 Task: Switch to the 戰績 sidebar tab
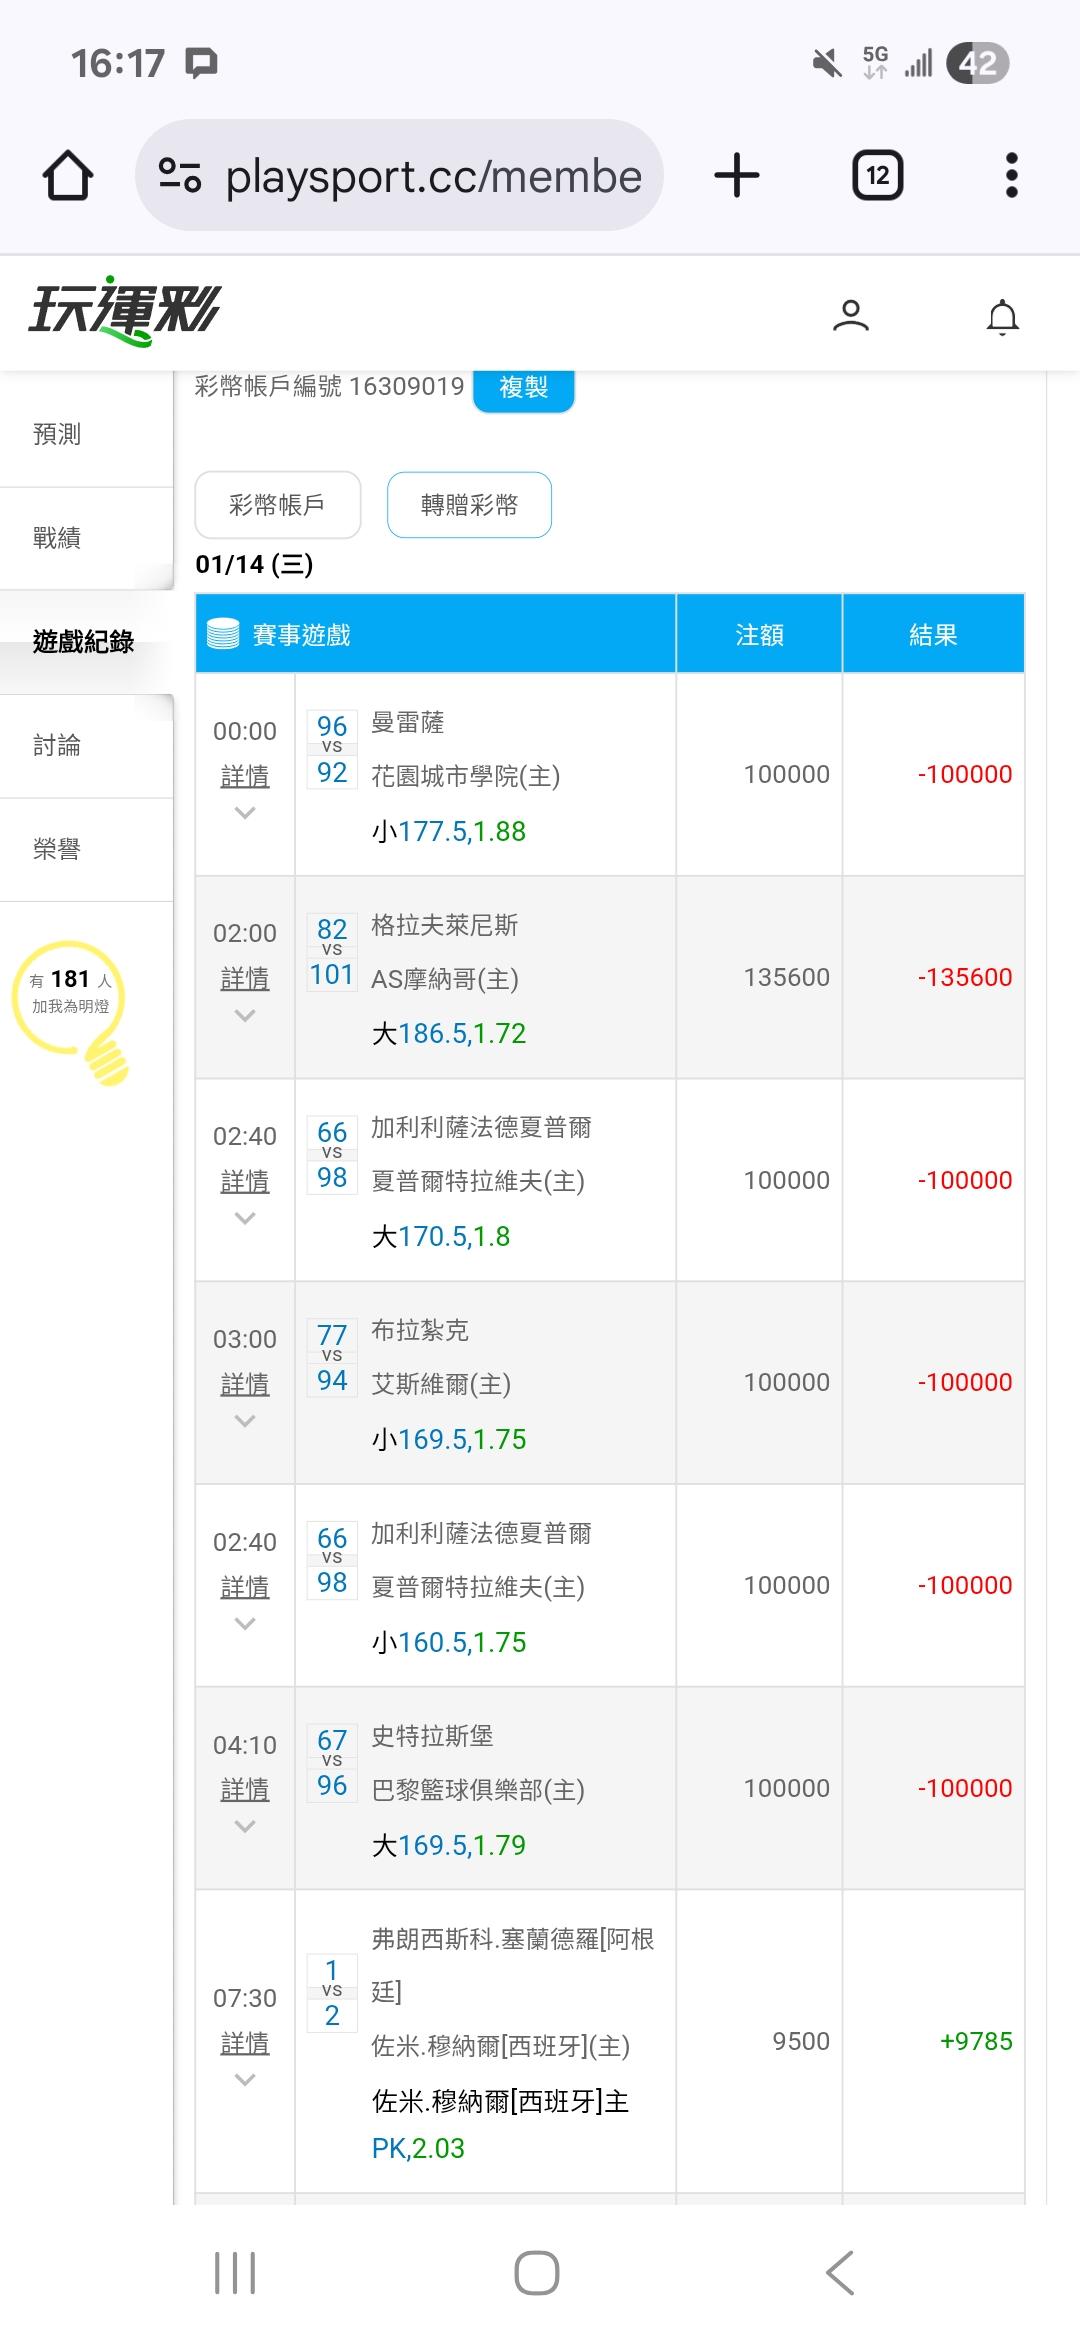click(x=57, y=538)
